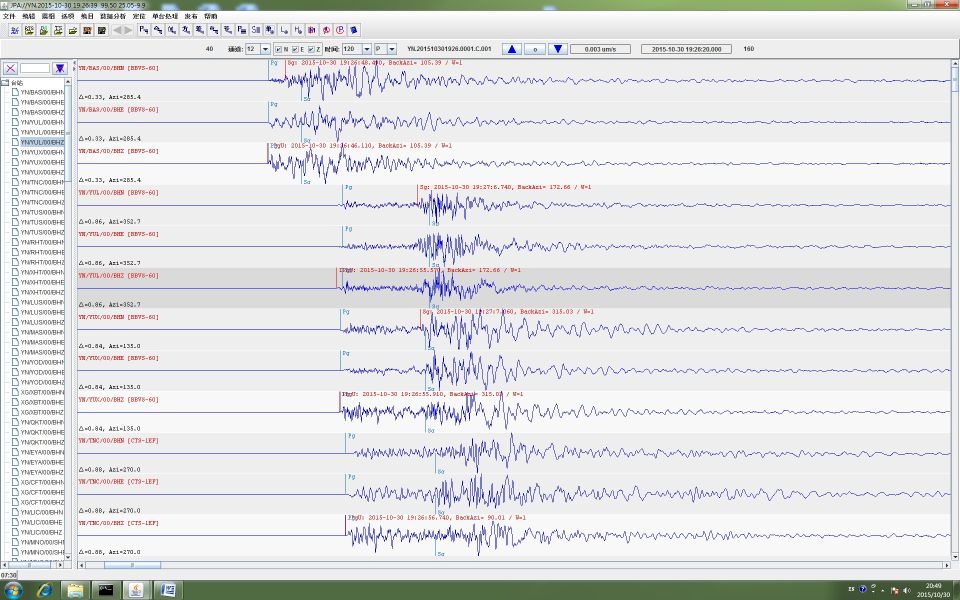Open the phase dropdown showing P
Viewport: 960px width, 600px height.
pos(385,49)
